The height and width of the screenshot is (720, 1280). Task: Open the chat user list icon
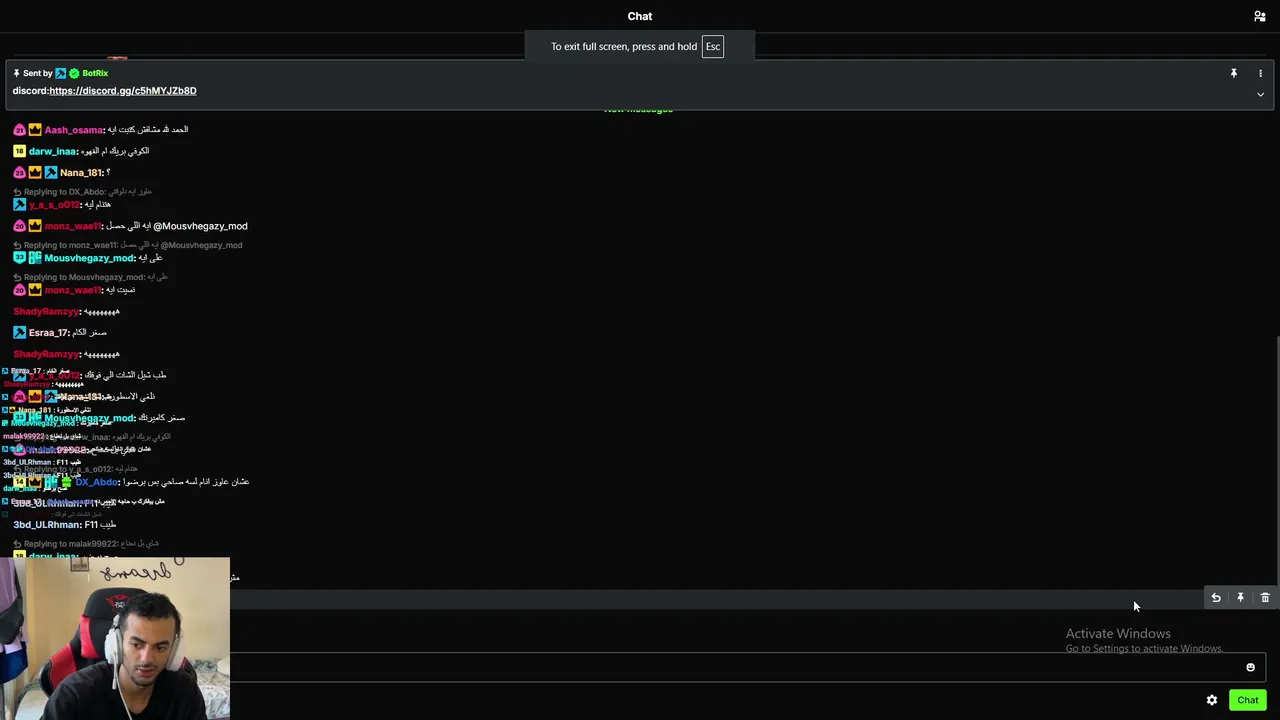tap(1259, 16)
